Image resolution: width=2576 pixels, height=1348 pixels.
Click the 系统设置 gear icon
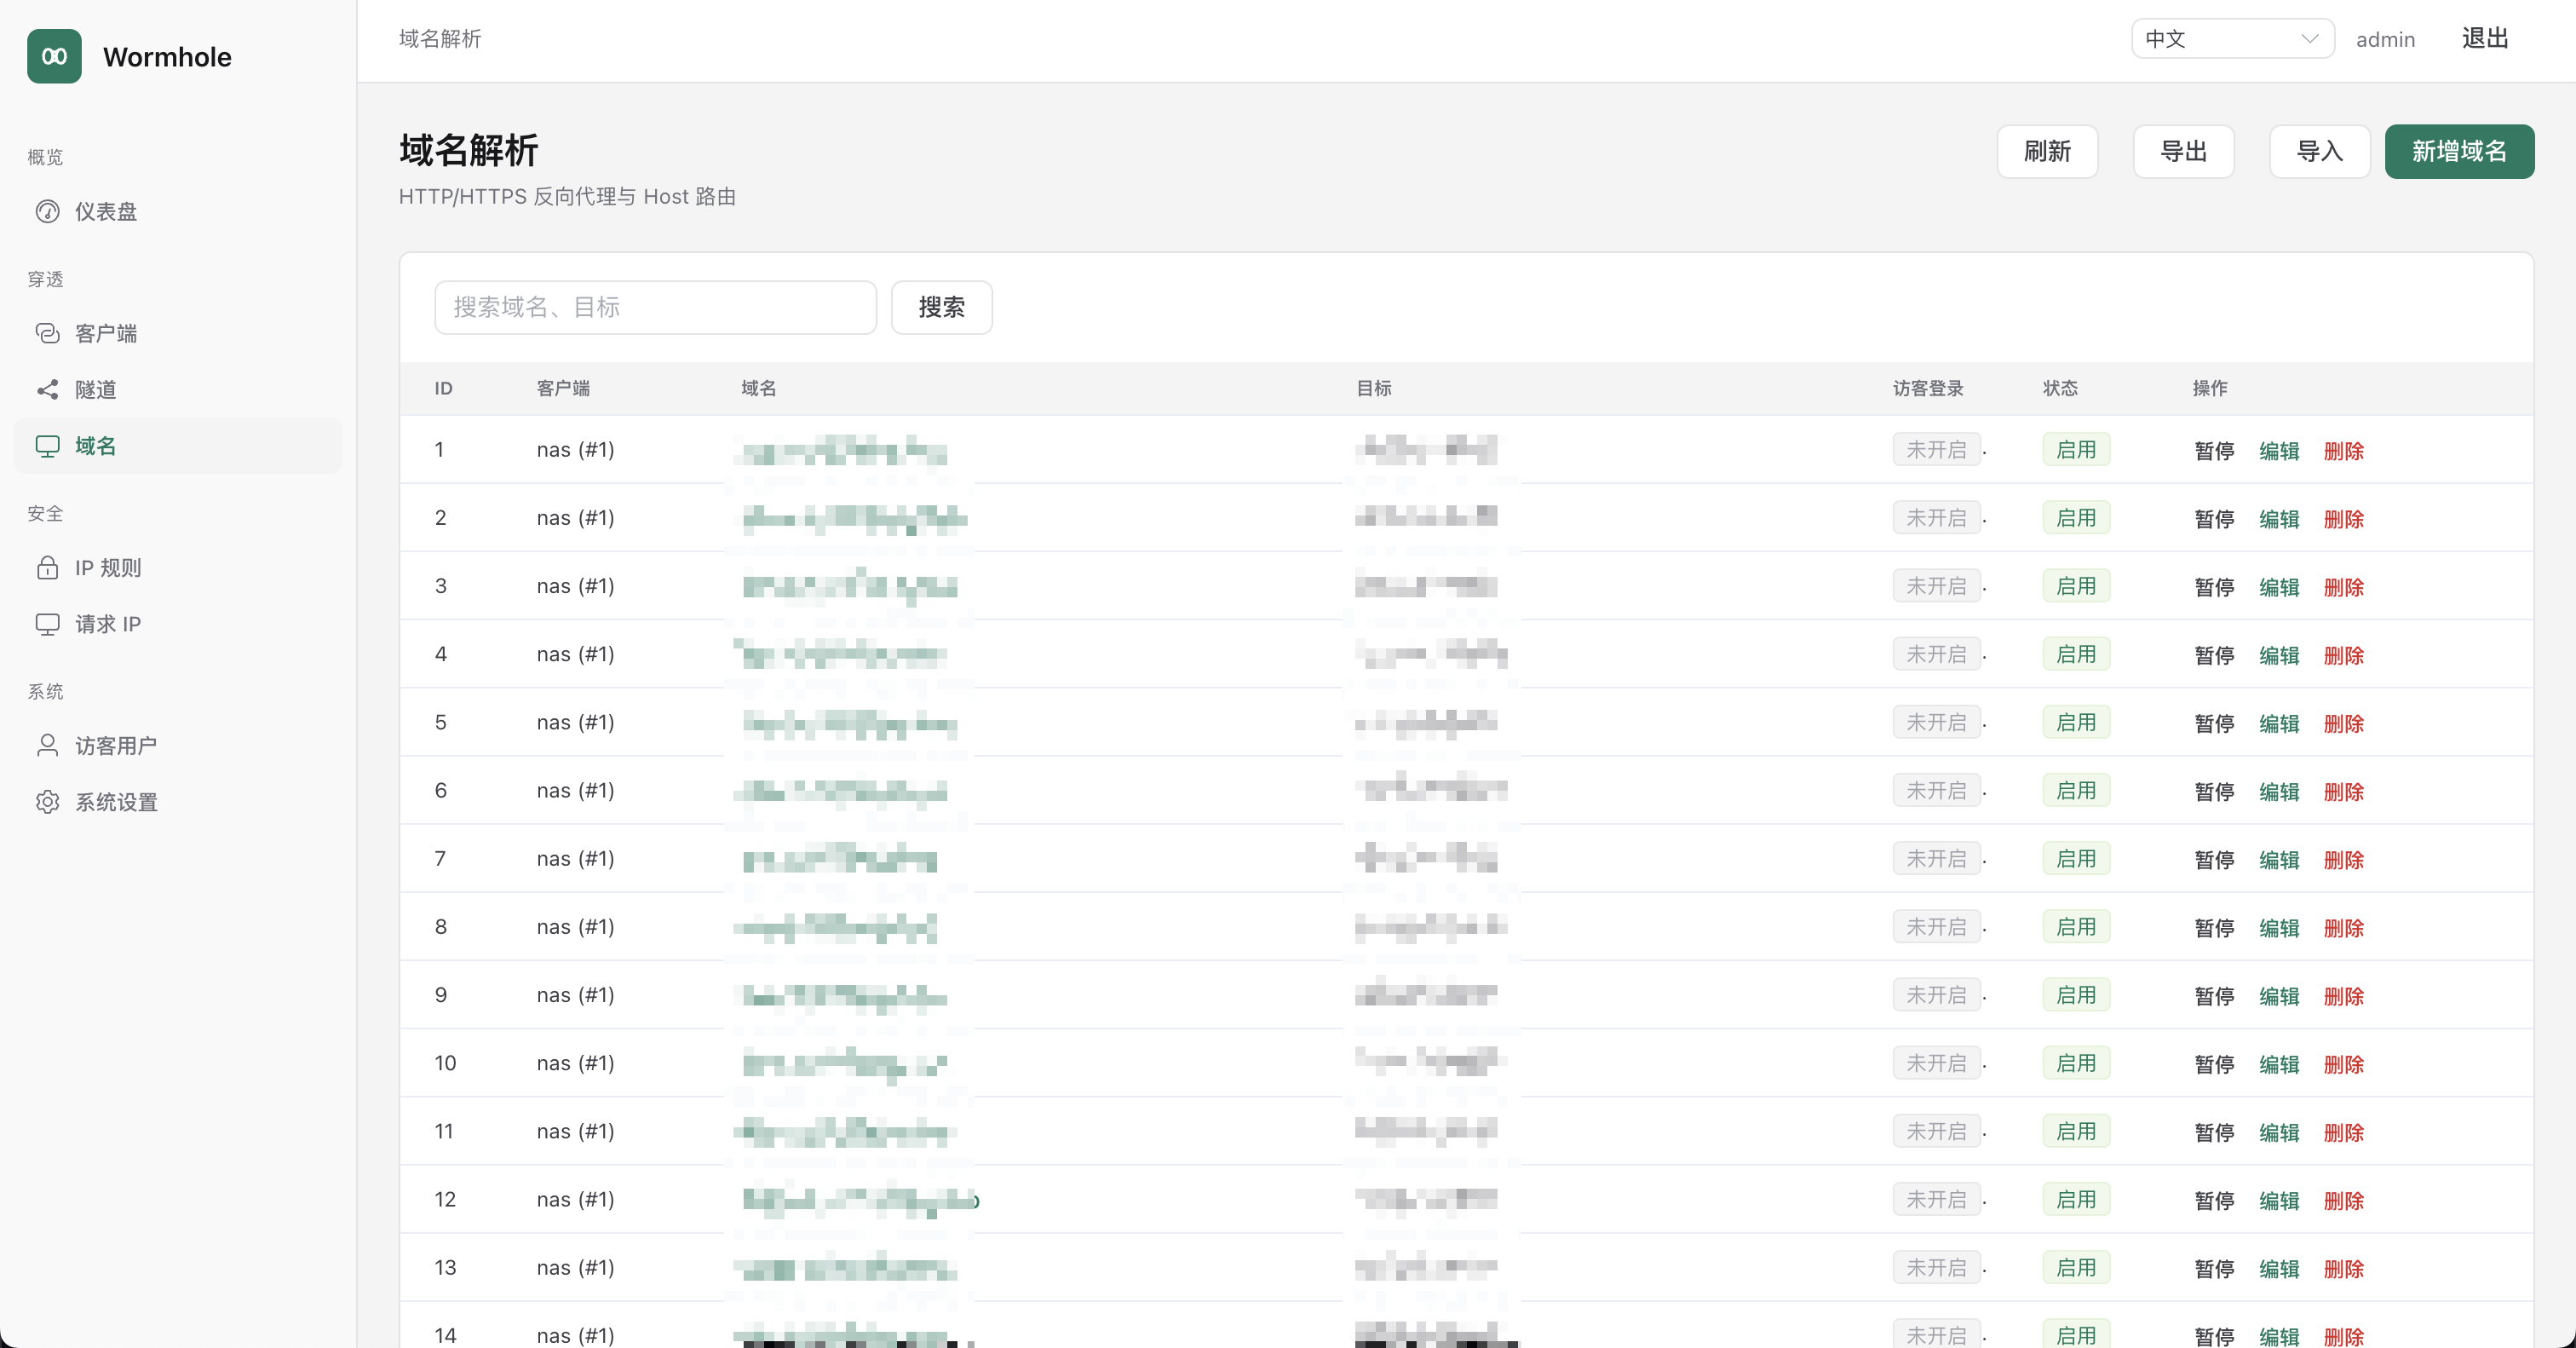click(x=47, y=802)
